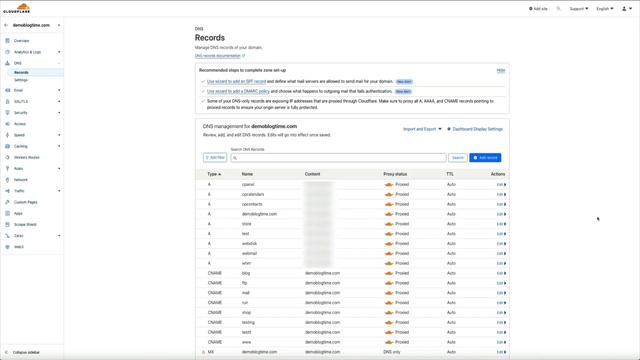This screenshot has height=360, width=640.
Task: Open the Custom Pages sidebar icon
Action: pyautogui.click(x=7, y=202)
